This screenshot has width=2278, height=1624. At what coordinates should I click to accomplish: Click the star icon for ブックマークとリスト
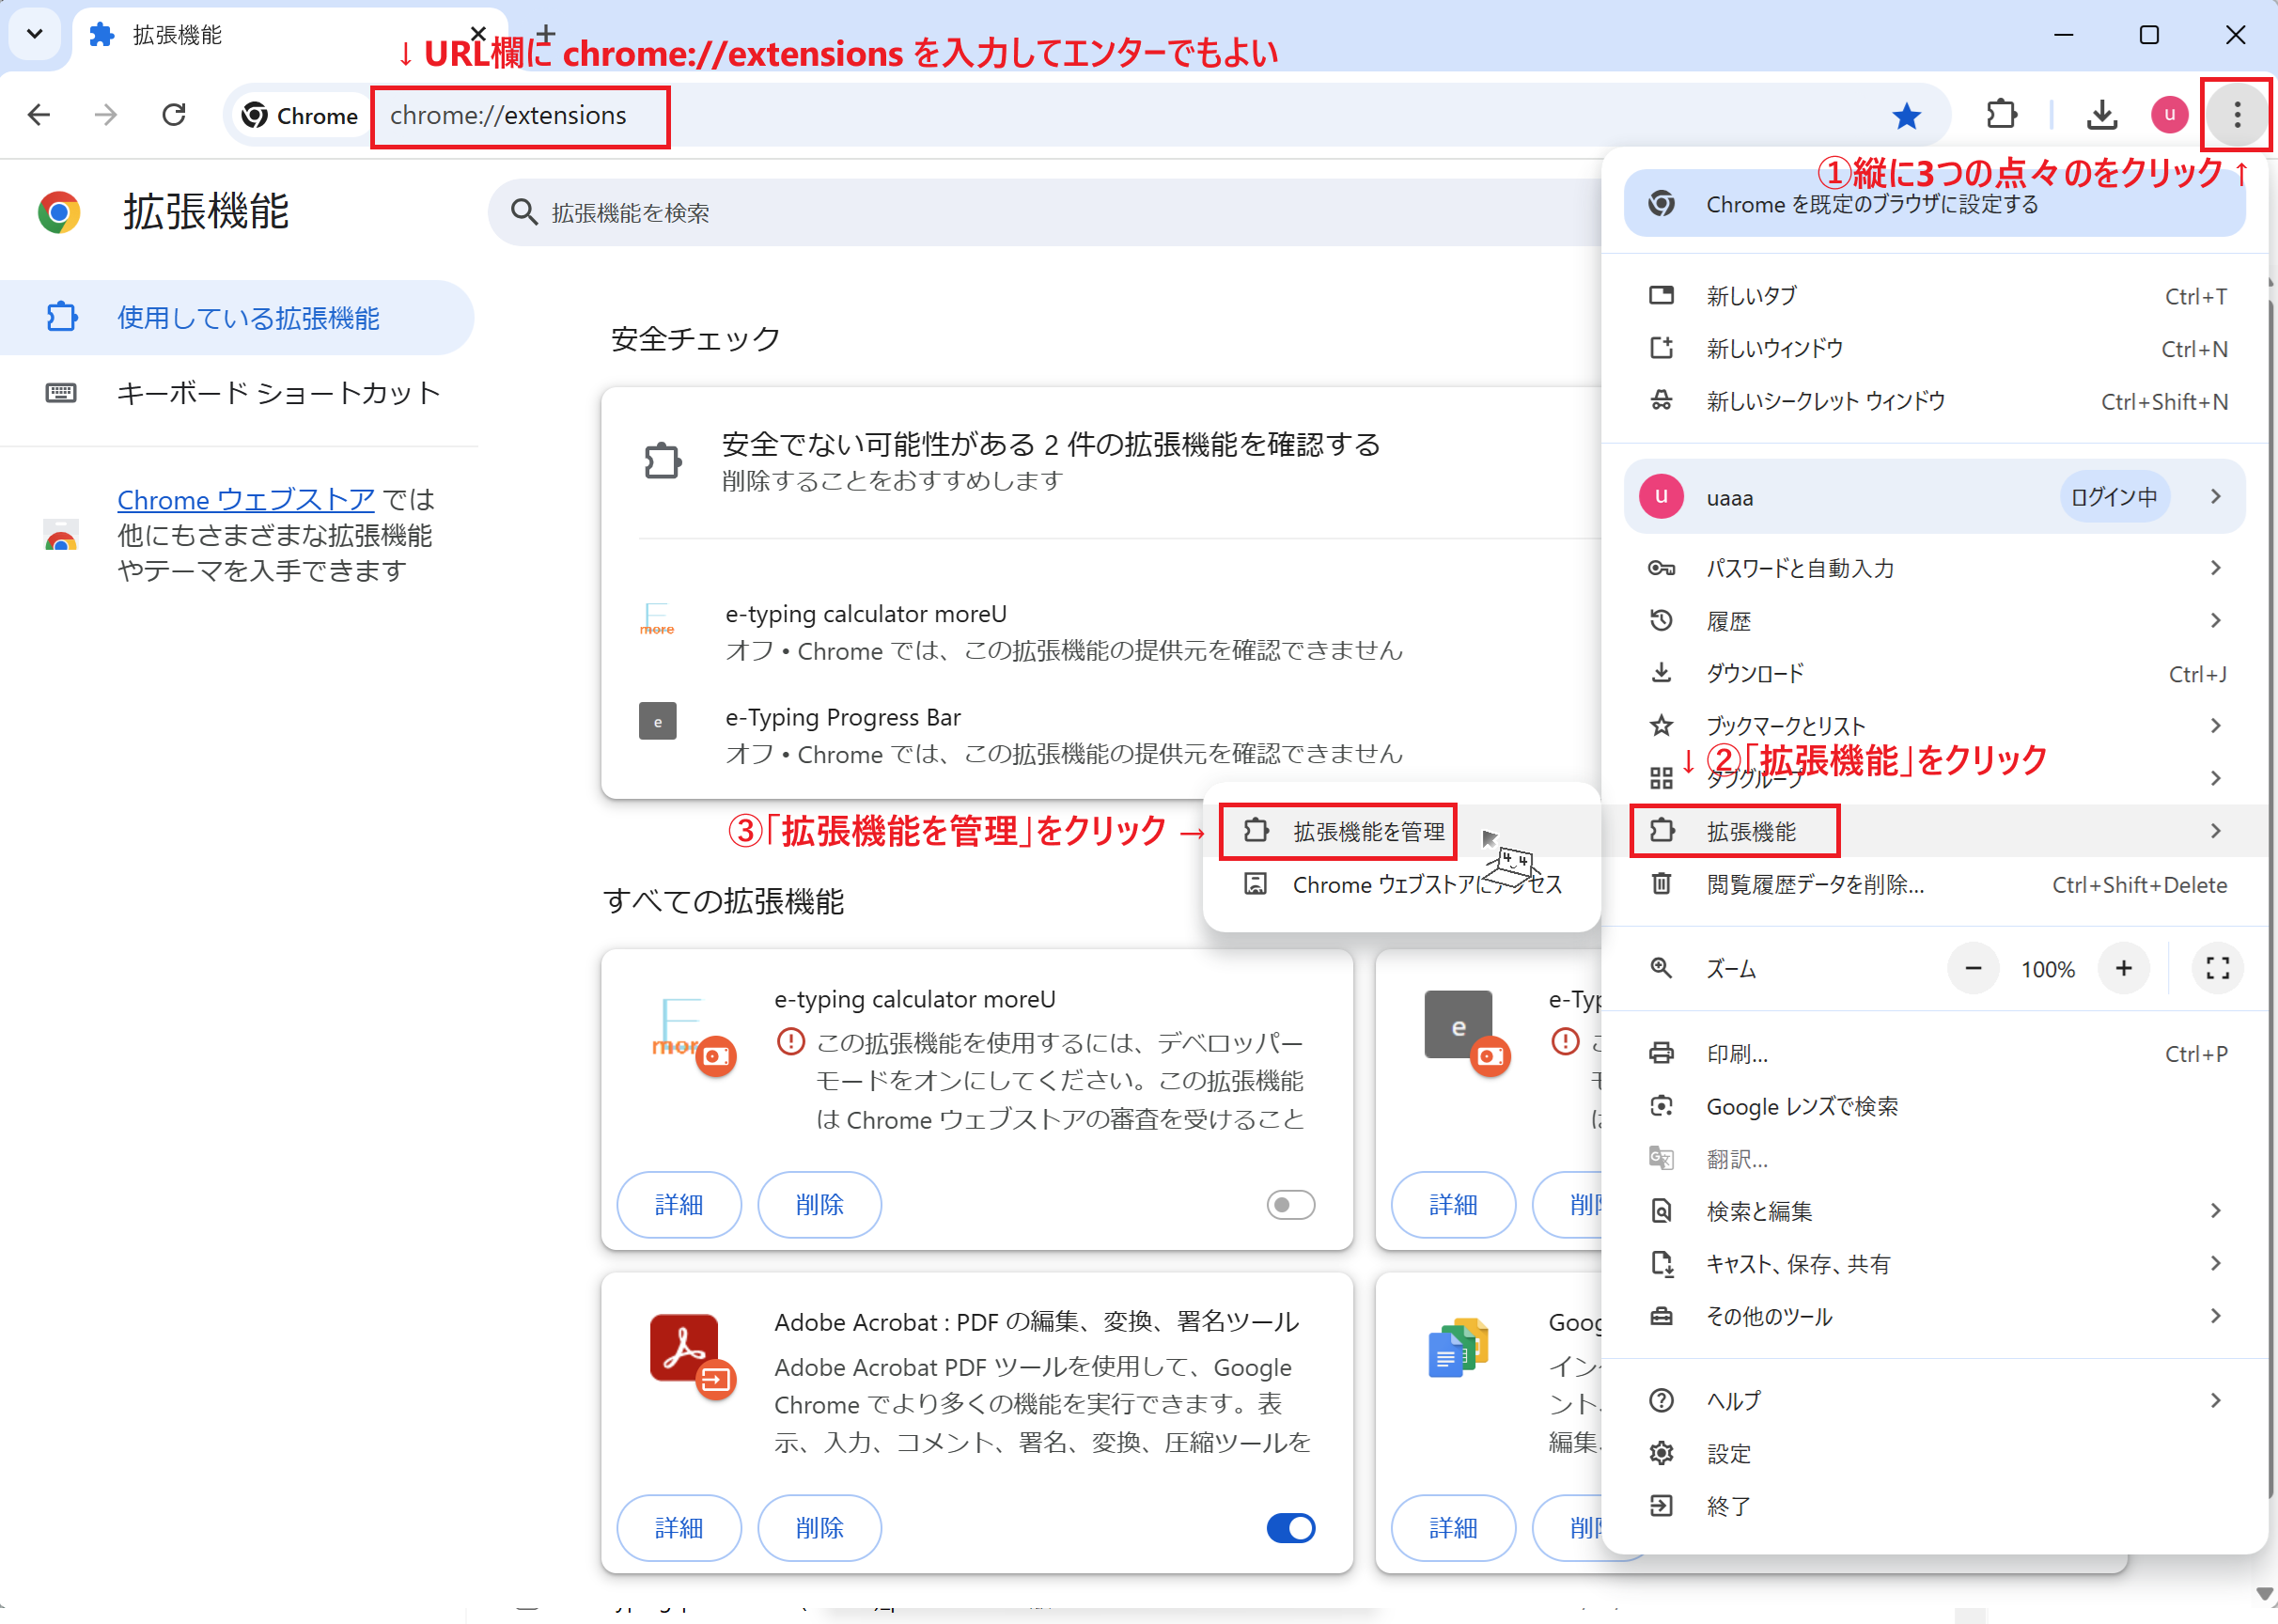tap(1661, 726)
